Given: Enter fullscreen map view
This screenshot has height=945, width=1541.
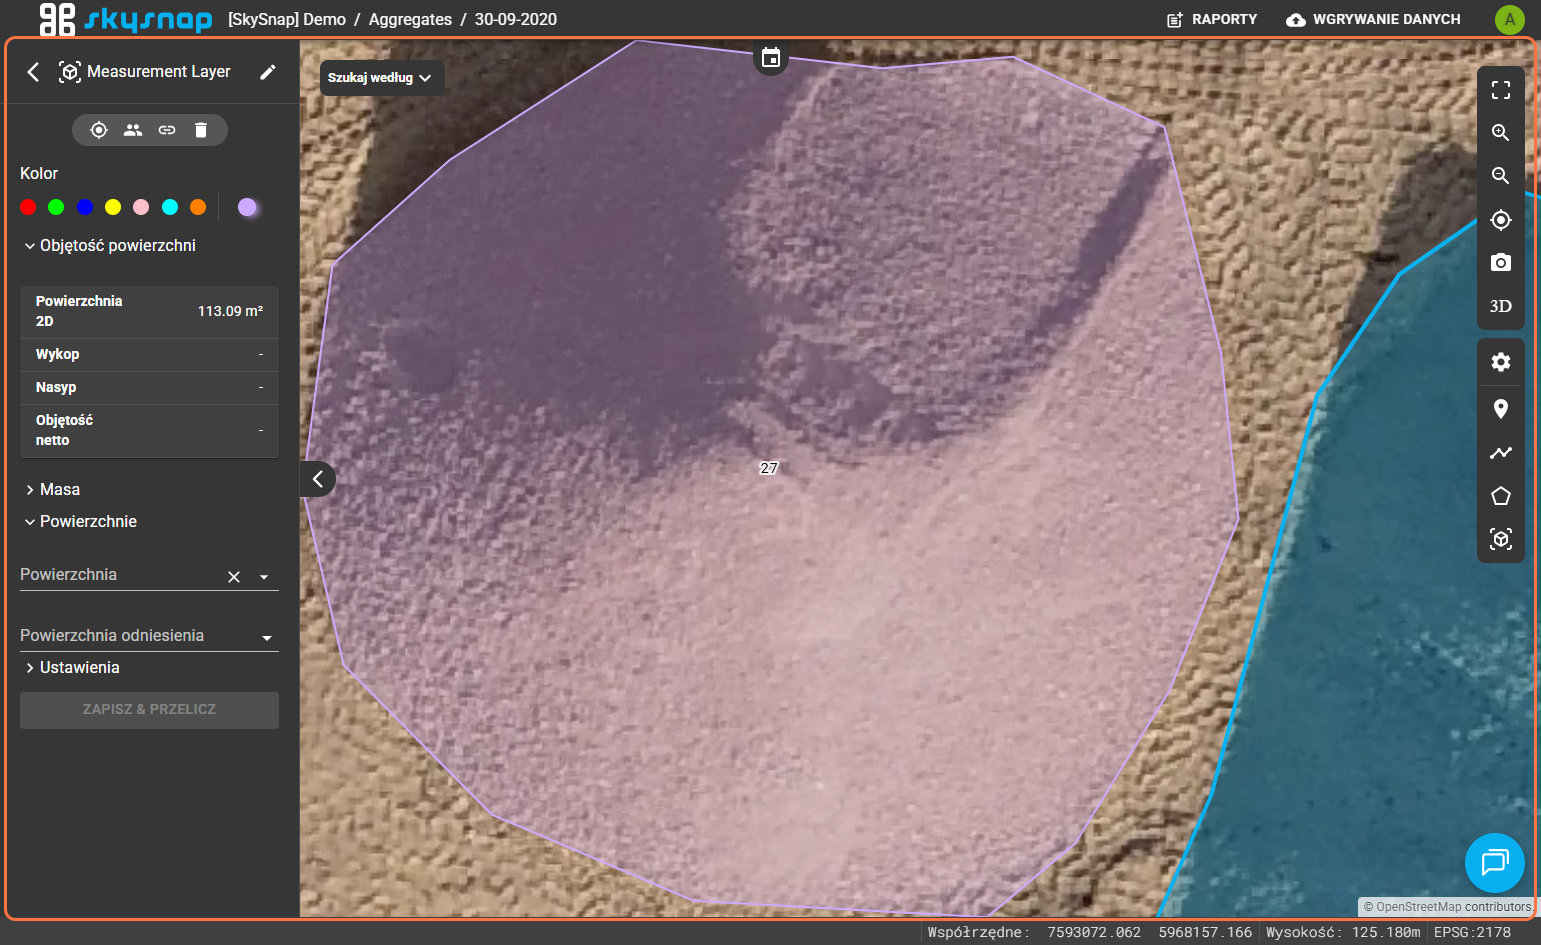Looking at the screenshot, I should pyautogui.click(x=1501, y=90).
